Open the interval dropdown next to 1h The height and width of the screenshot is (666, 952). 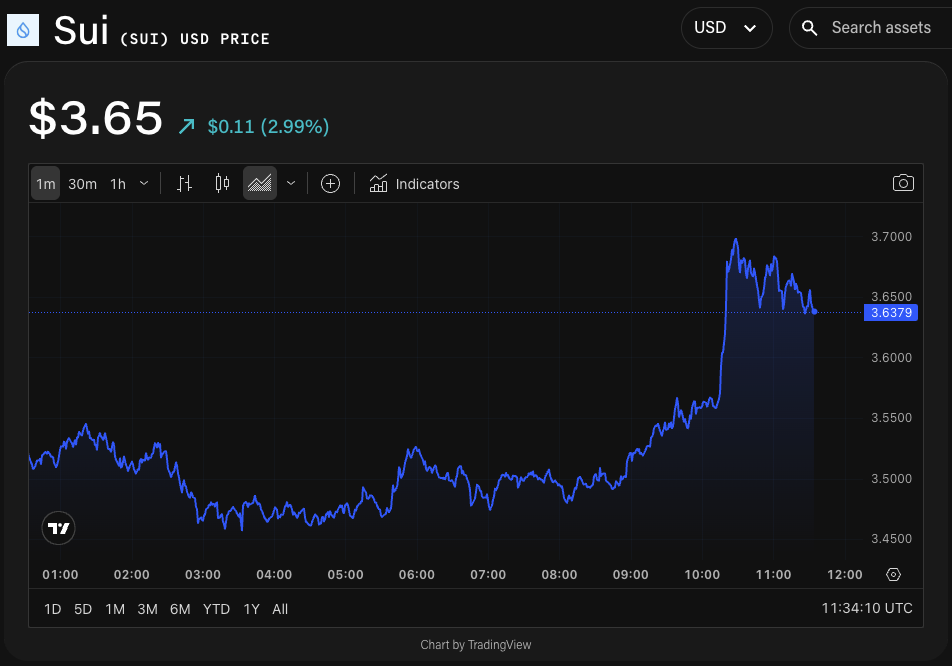(x=143, y=183)
